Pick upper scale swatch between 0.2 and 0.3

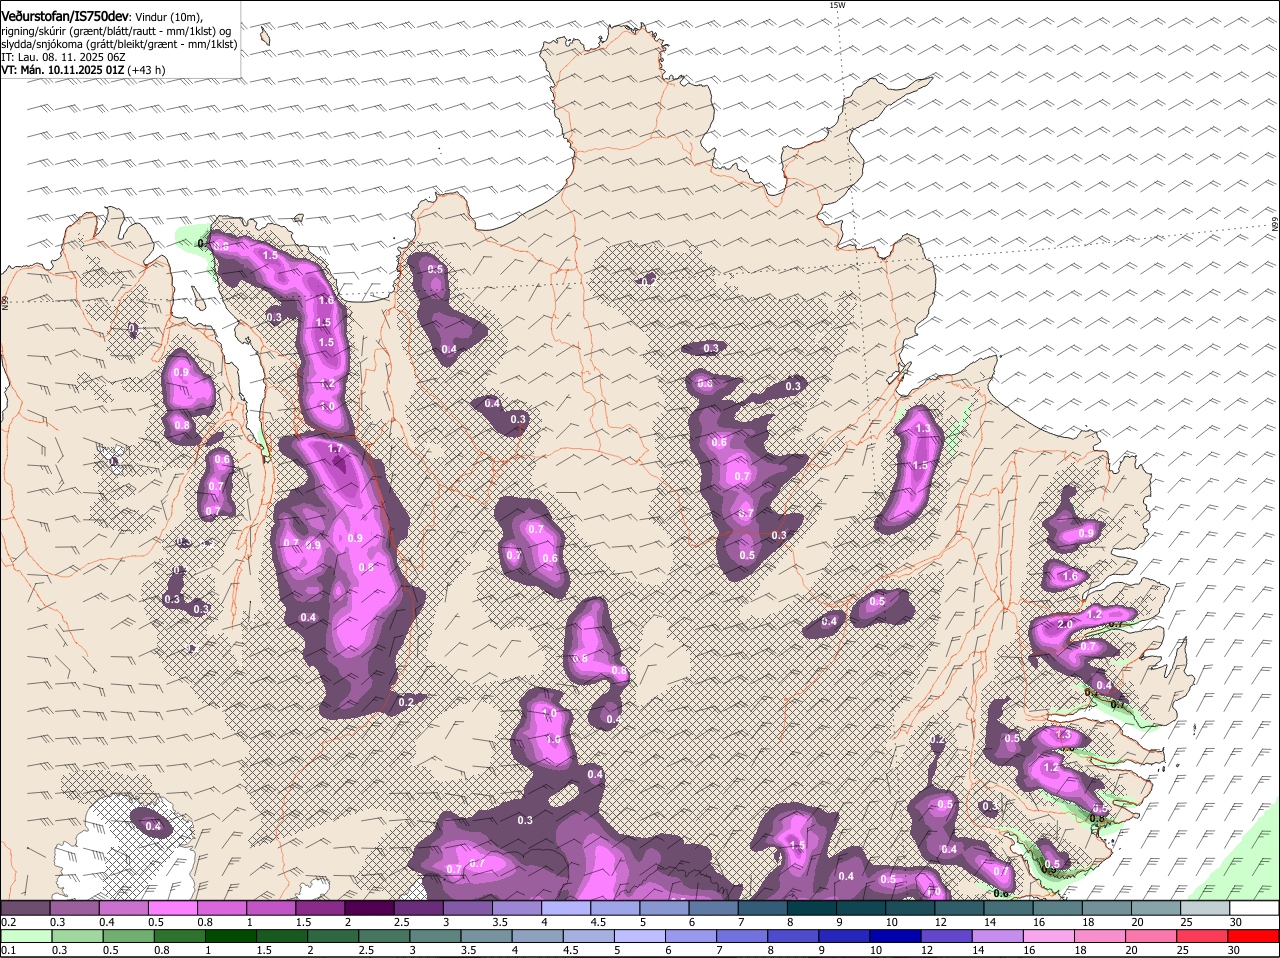(x=25, y=908)
